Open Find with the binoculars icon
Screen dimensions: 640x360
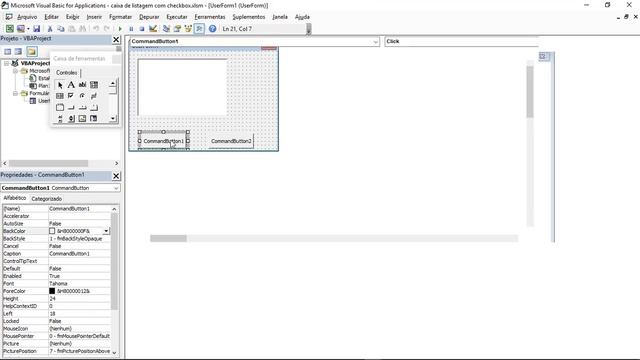pyautogui.click(x=82, y=29)
